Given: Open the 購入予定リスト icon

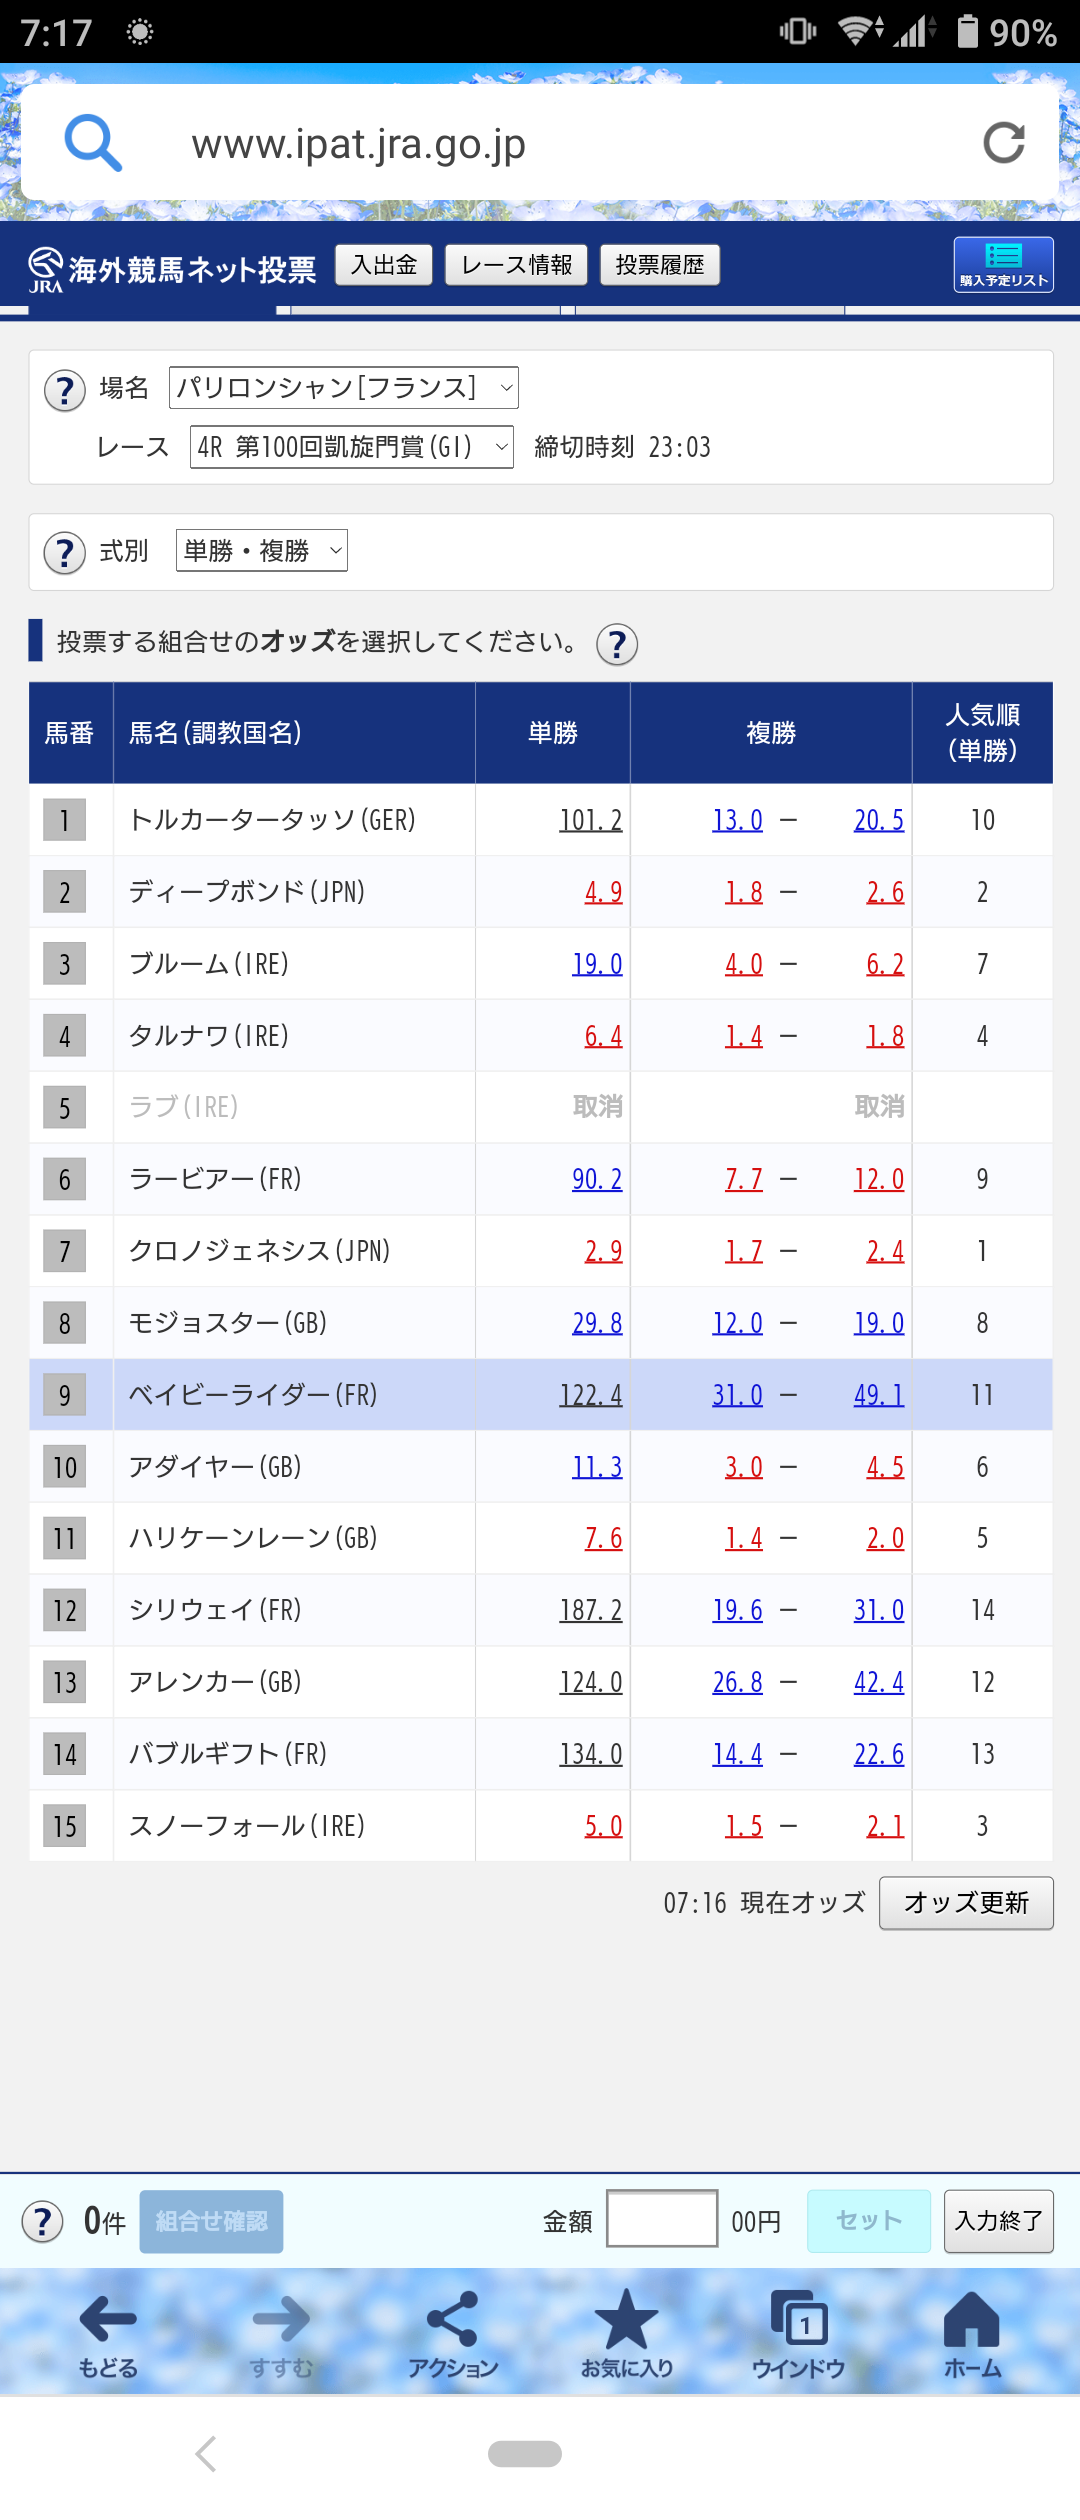Looking at the screenshot, I should (1003, 265).
